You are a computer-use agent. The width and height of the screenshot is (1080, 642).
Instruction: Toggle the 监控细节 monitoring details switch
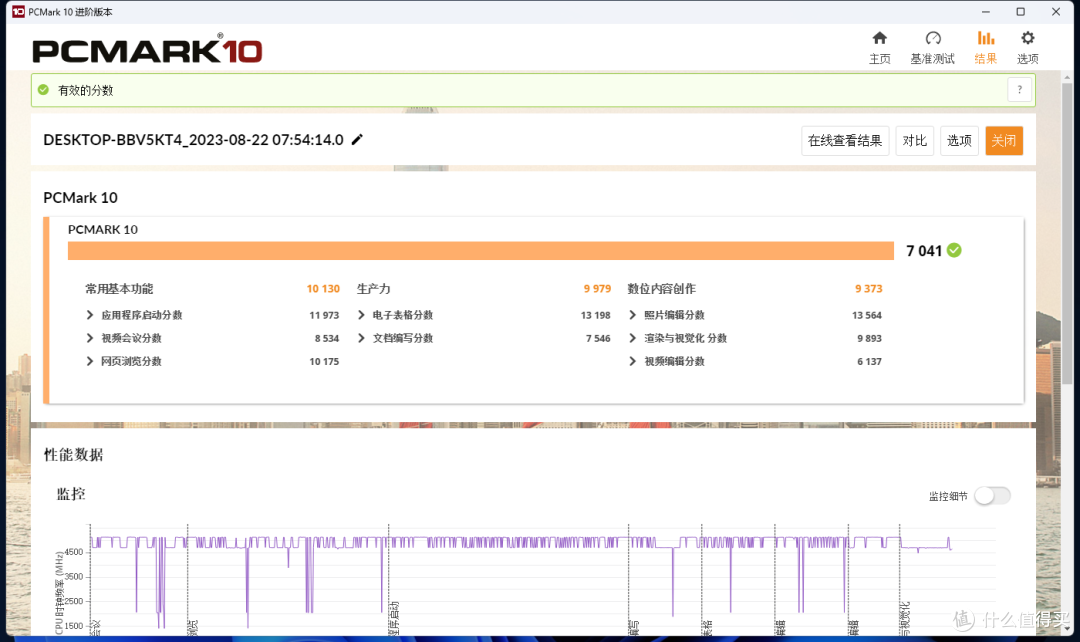(x=993, y=496)
